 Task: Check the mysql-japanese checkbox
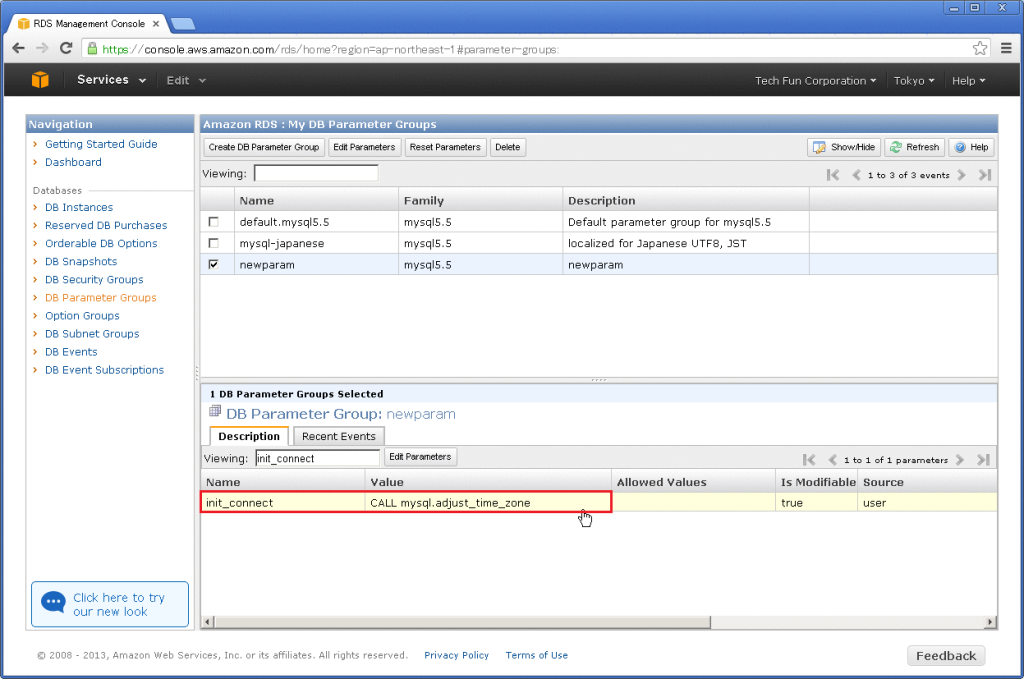[x=214, y=243]
